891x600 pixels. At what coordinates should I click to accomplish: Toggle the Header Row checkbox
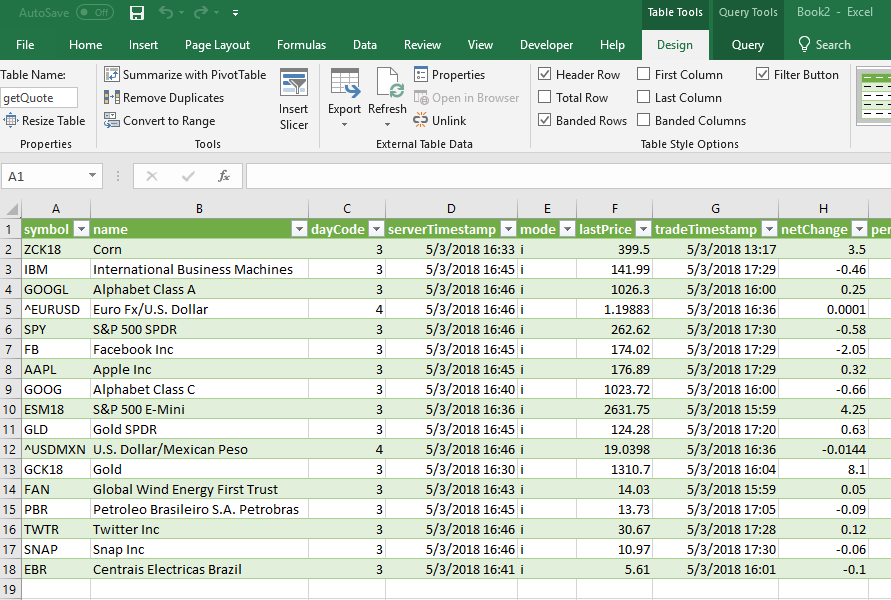544,74
